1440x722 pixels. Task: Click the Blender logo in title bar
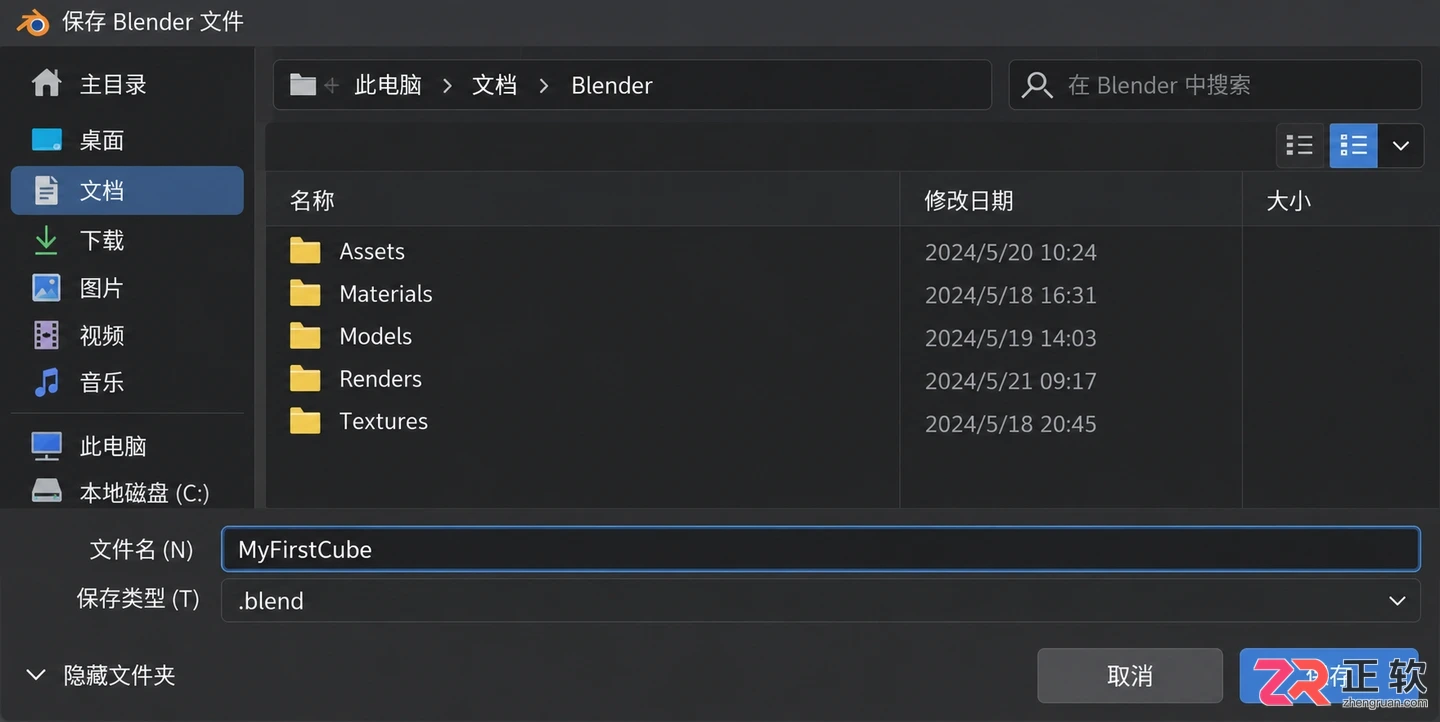32,21
